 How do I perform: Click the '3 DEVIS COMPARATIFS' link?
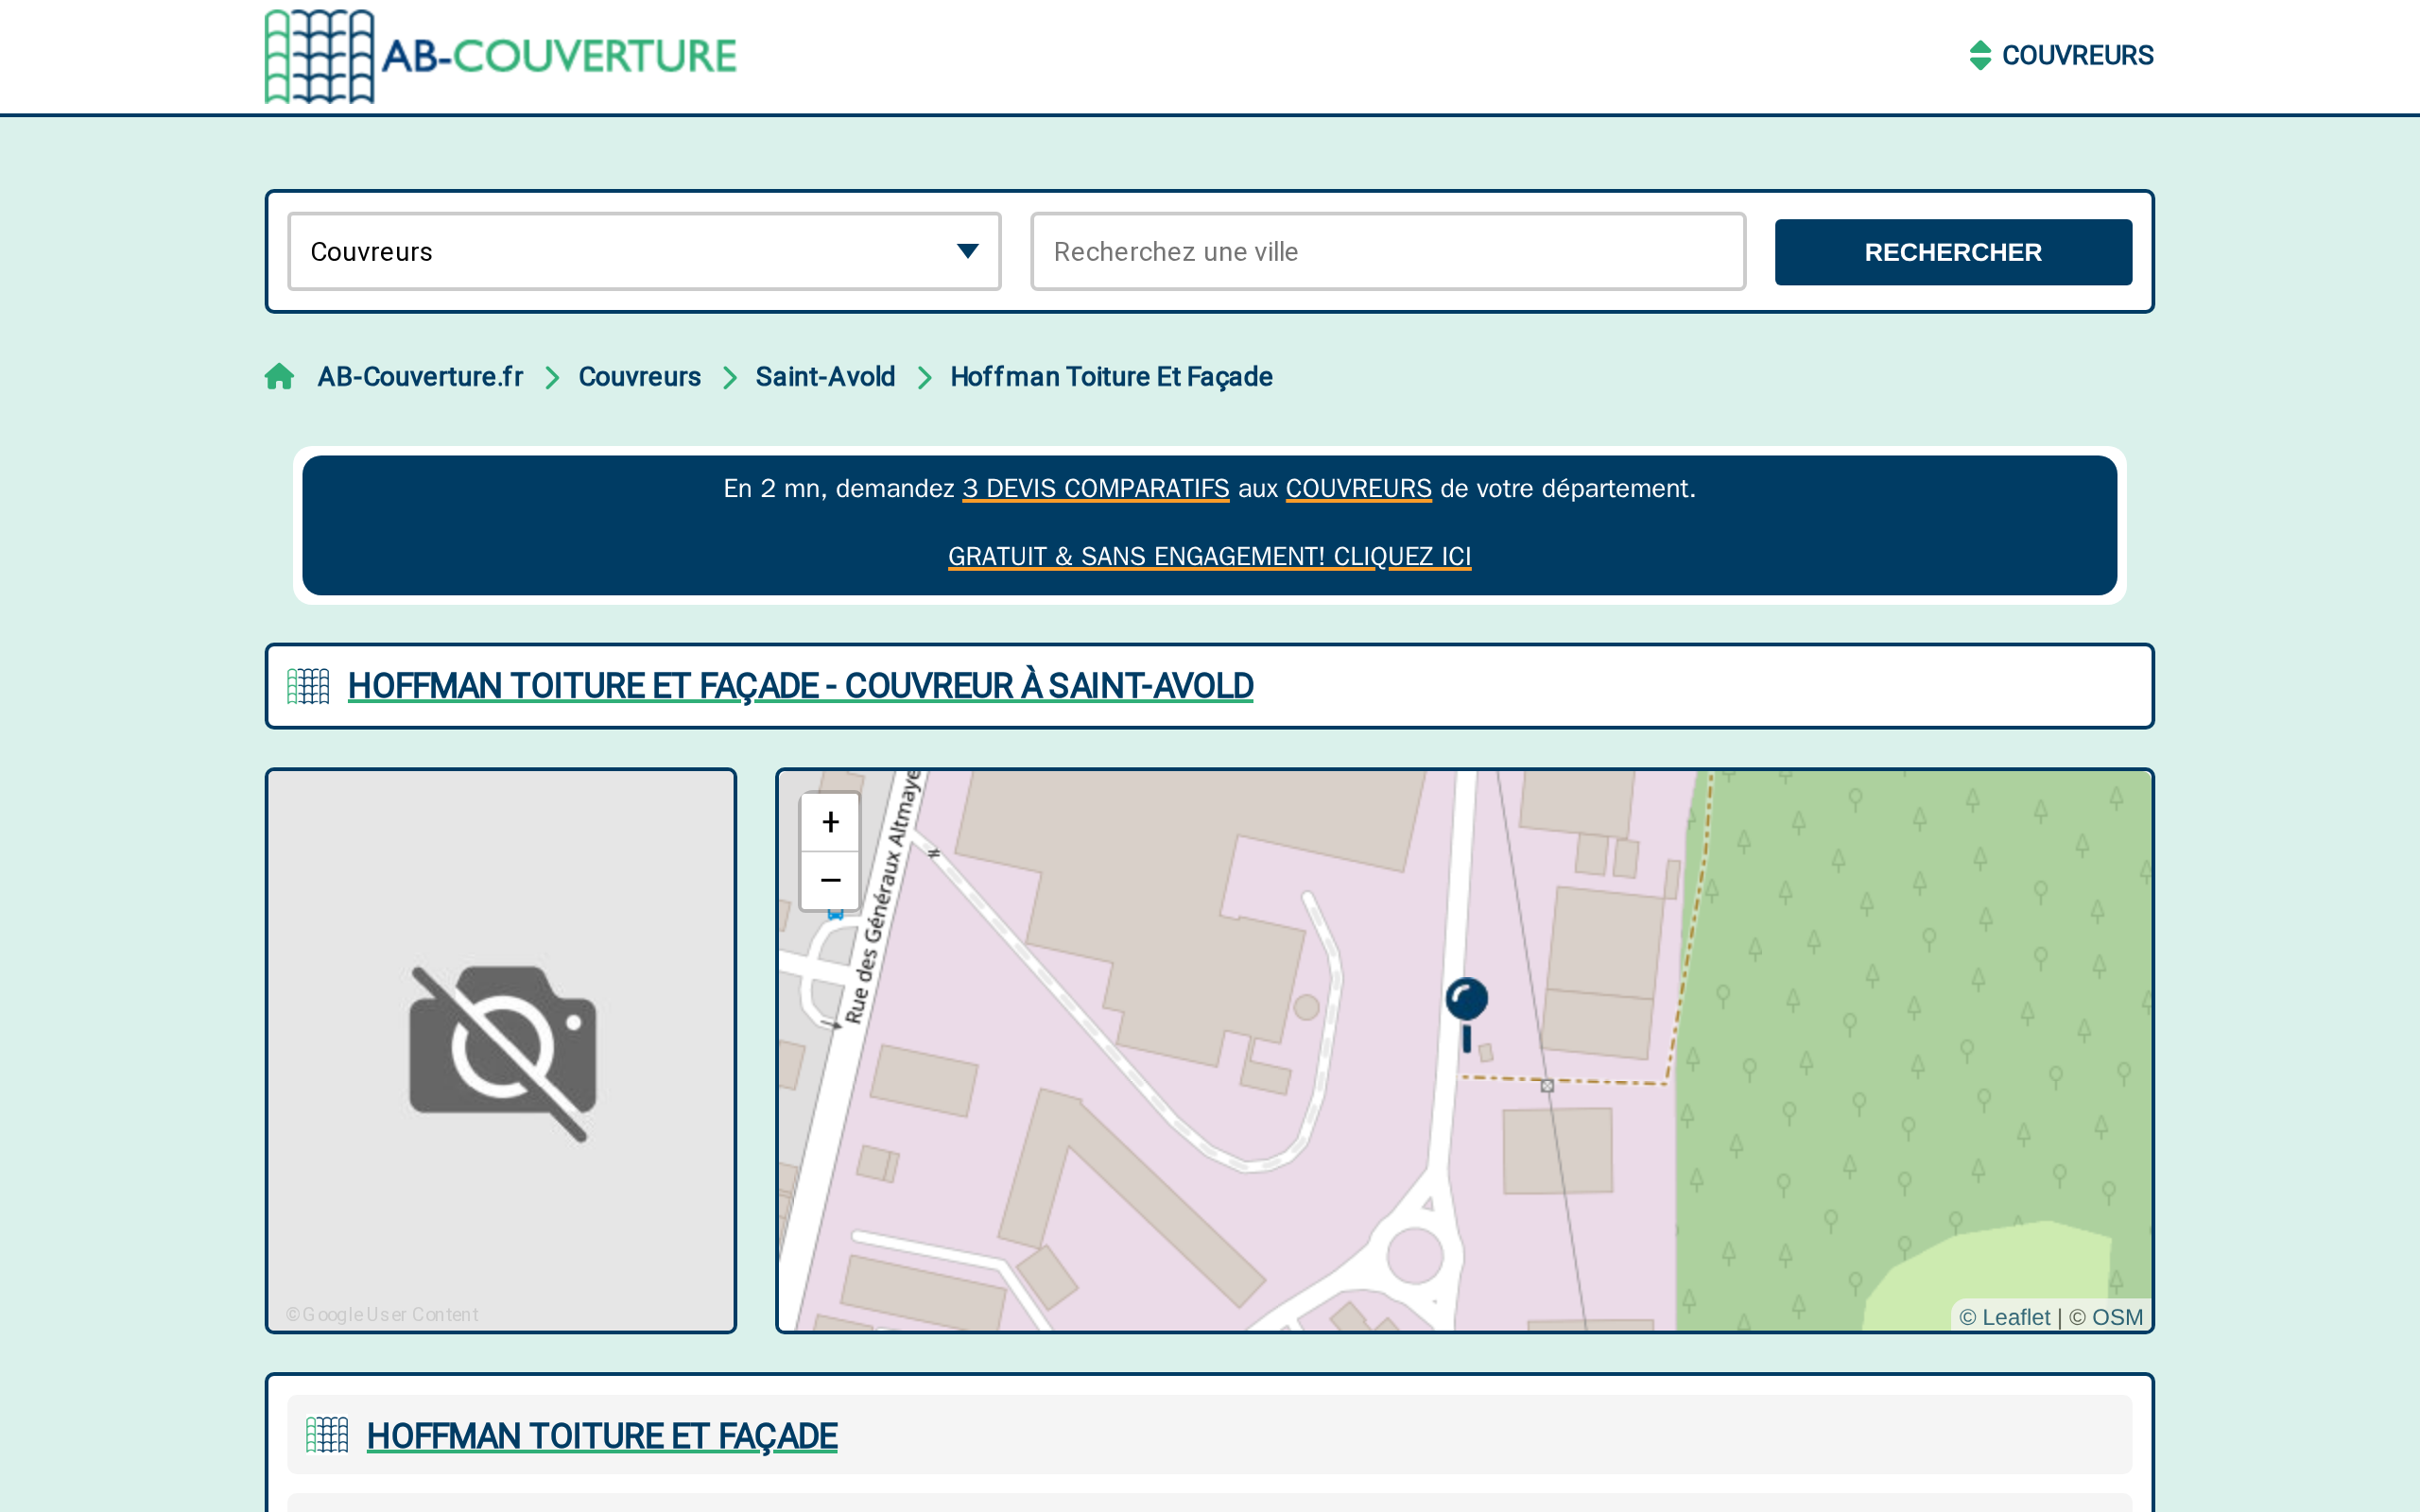(x=1096, y=489)
